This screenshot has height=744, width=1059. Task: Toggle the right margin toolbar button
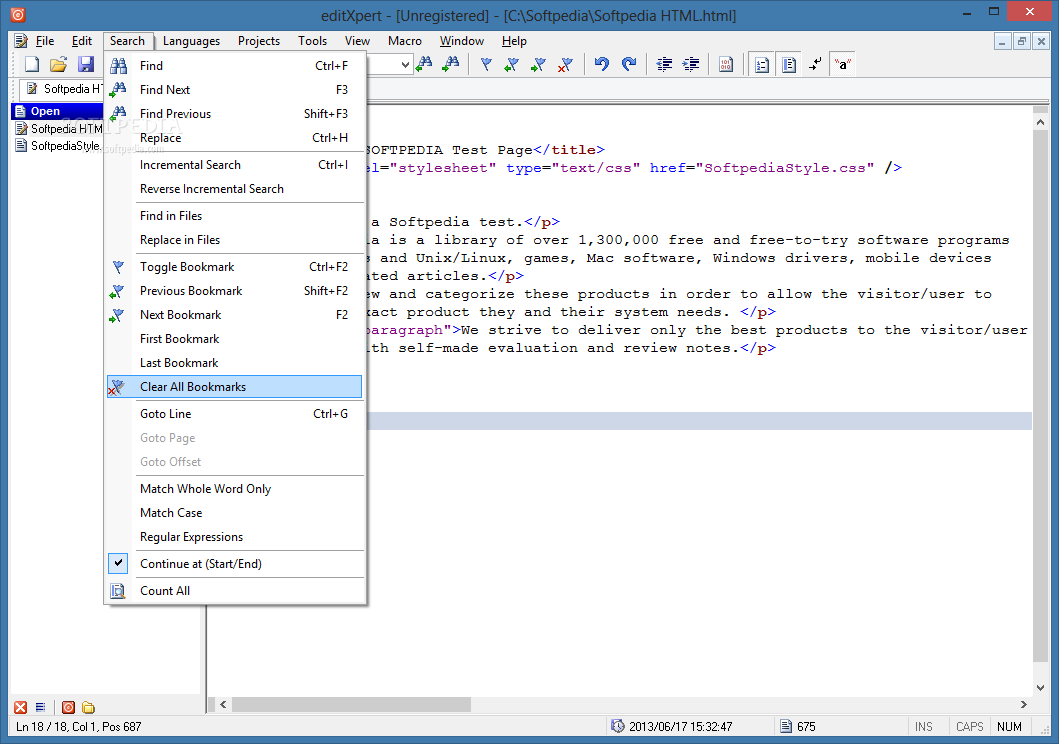[x=788, y=64]
